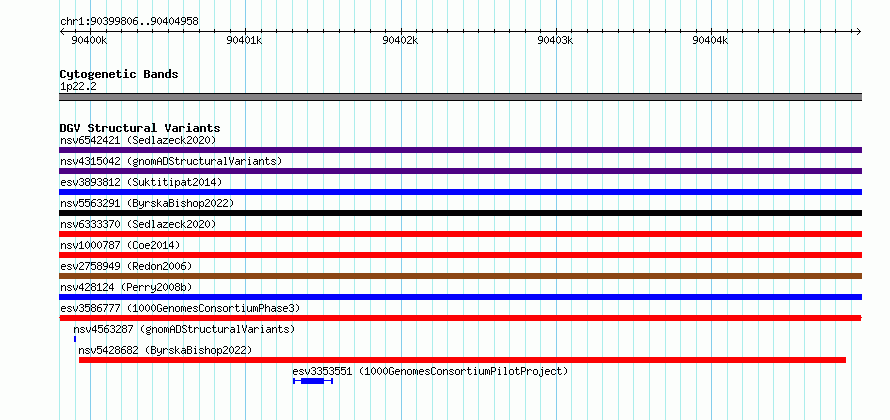890x420 pixels.
Task: Click the 90401k ruler label
Action: [245, 40]
